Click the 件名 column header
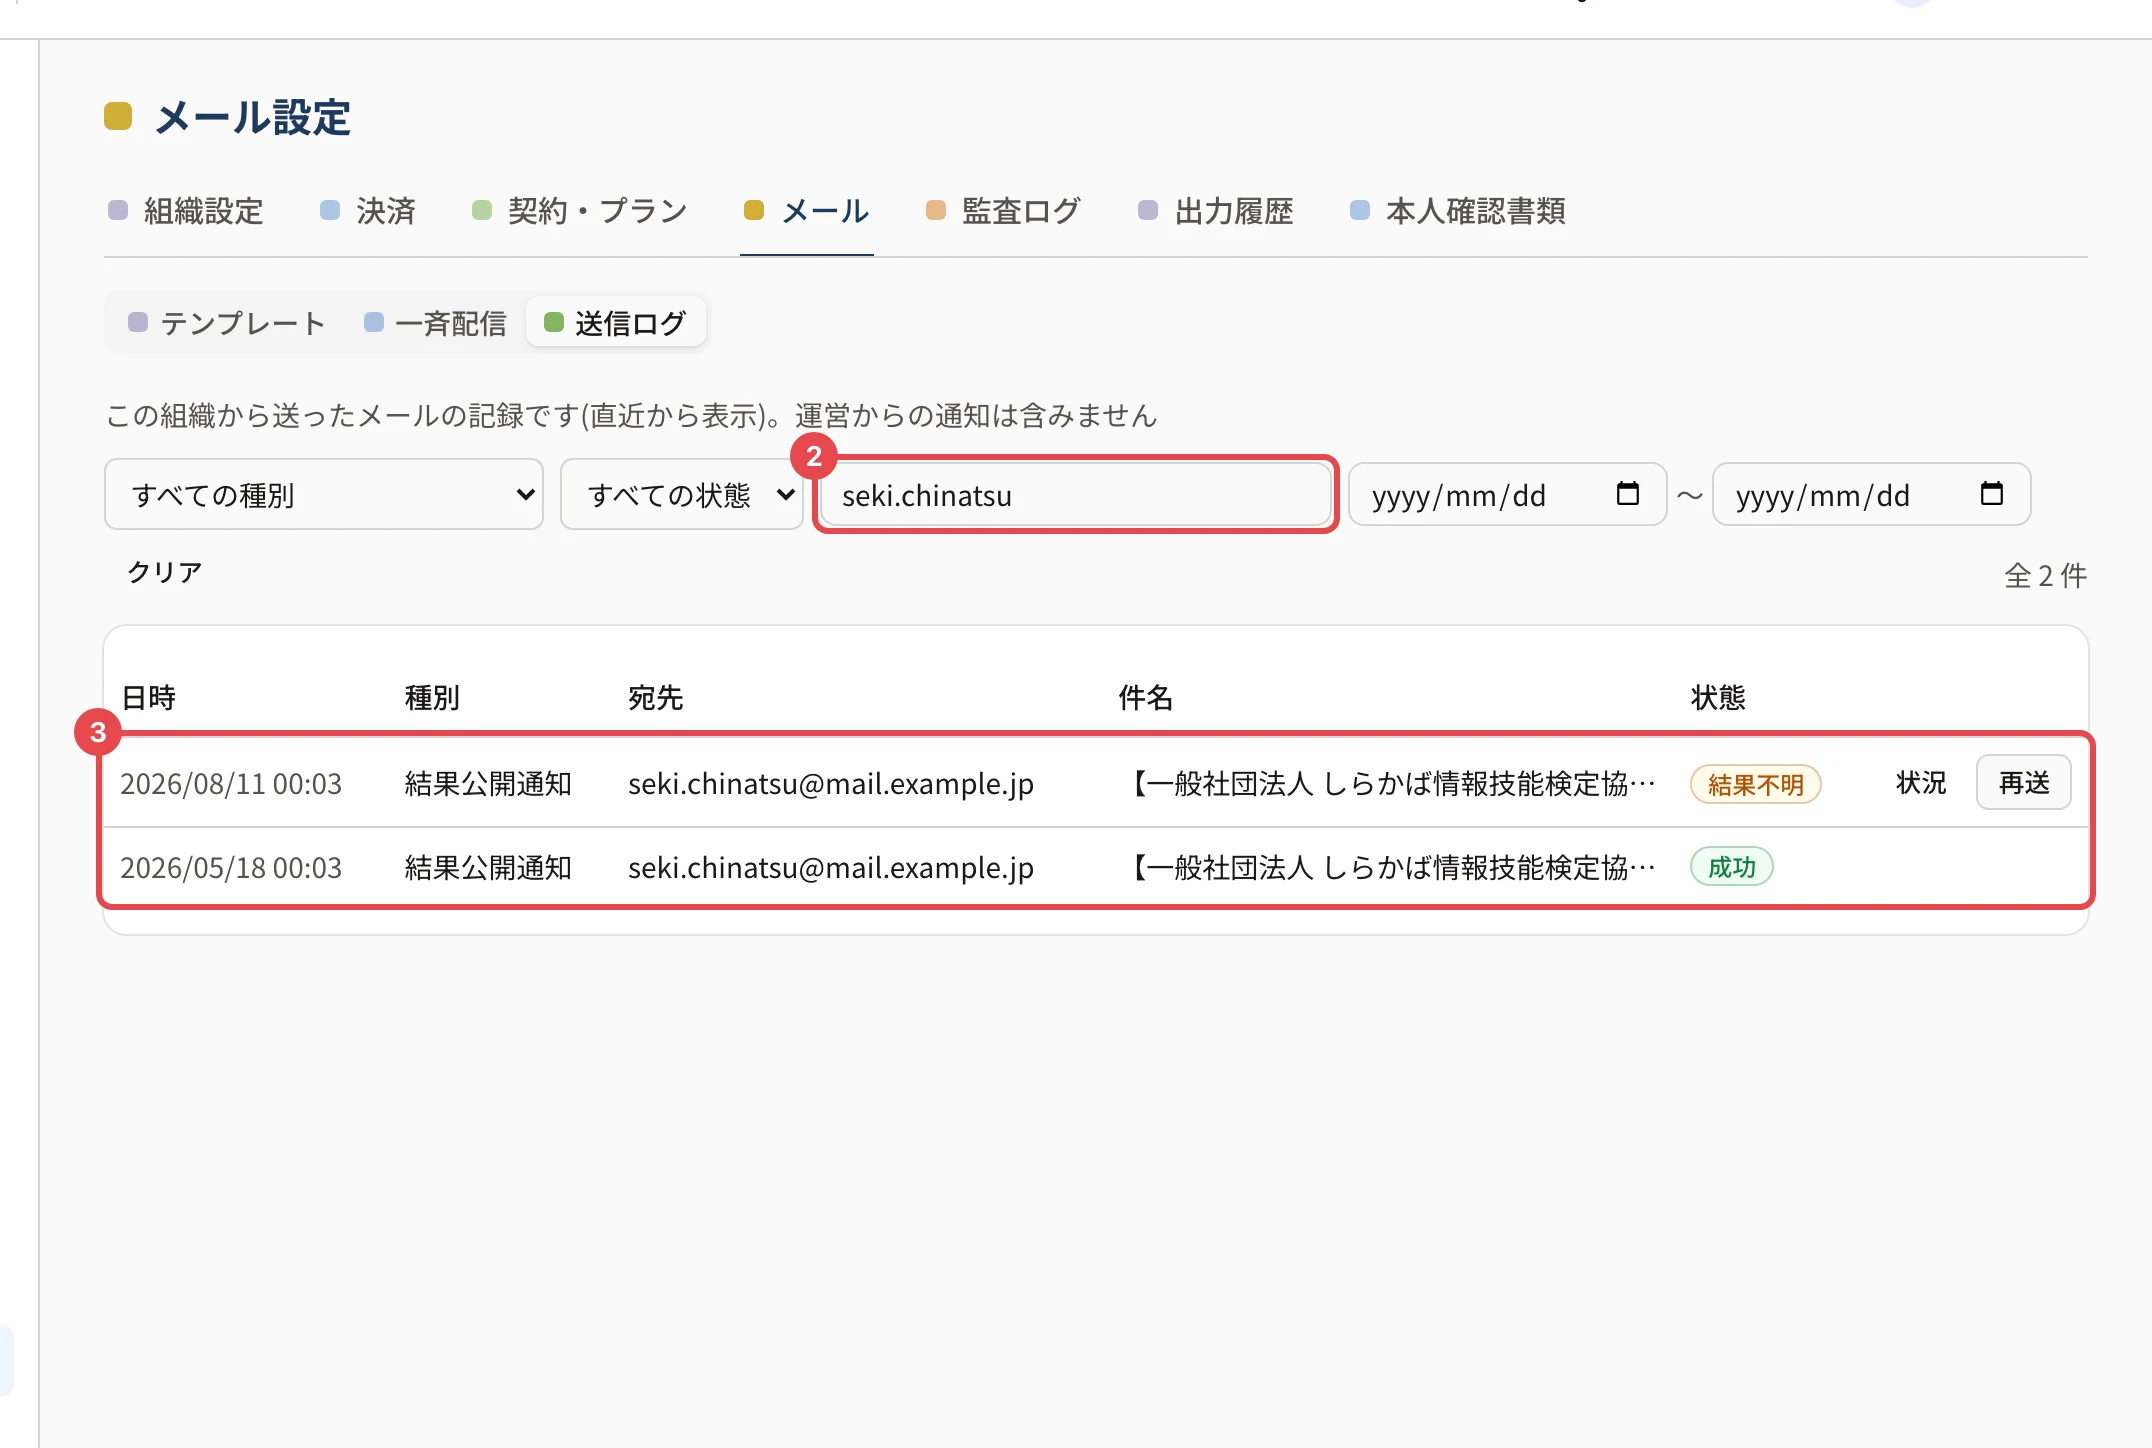 [x=1146, y=697]
